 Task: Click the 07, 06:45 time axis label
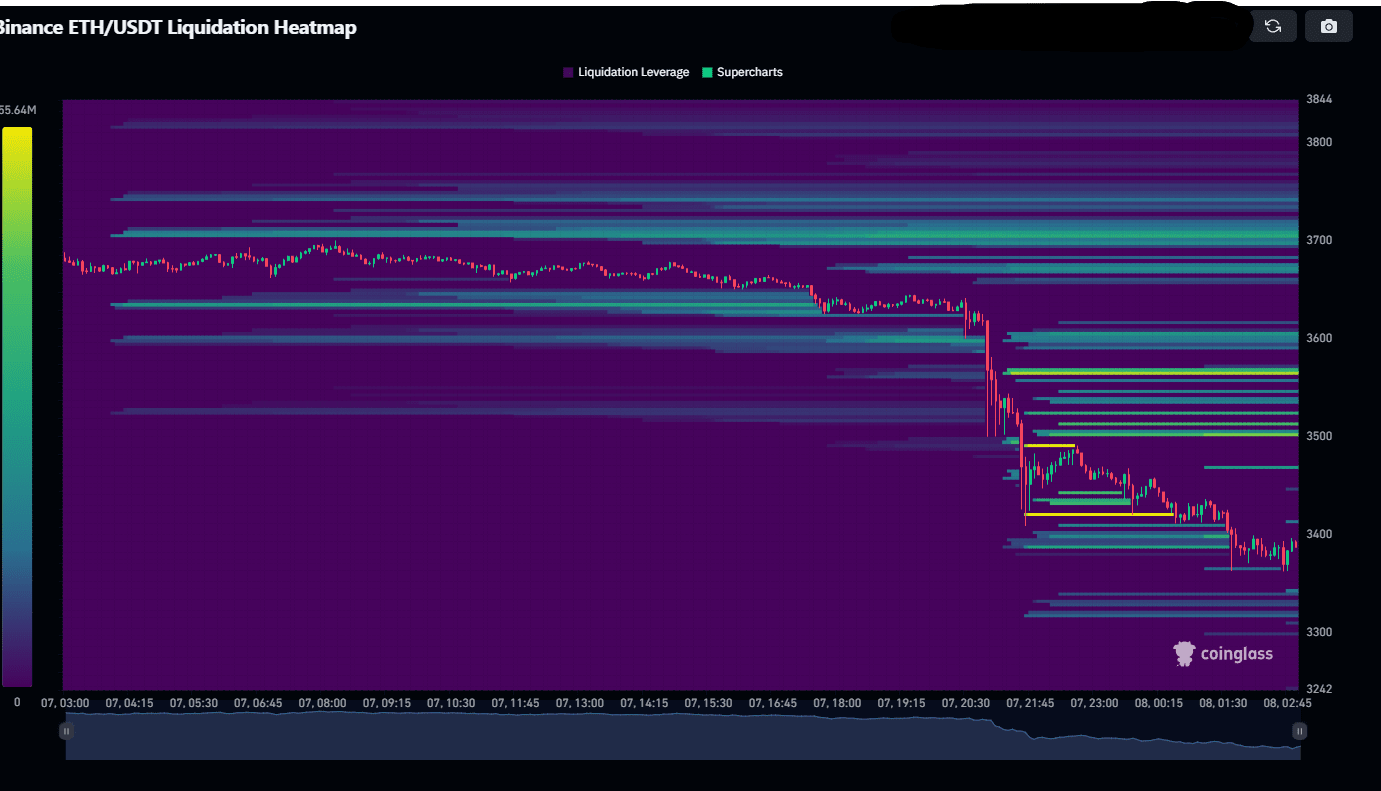point(258,703)
